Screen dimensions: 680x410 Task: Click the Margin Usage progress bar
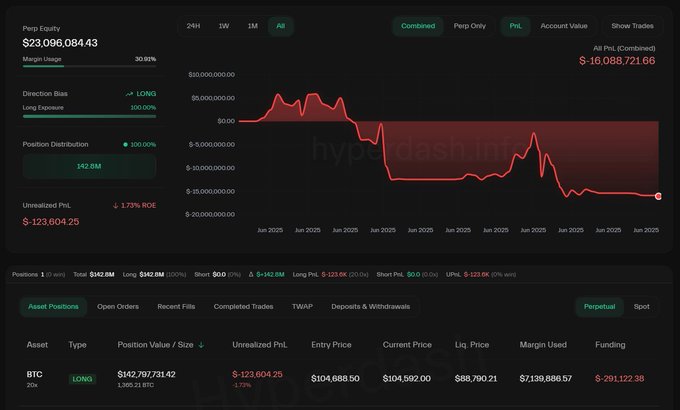[x=89, y=66]
